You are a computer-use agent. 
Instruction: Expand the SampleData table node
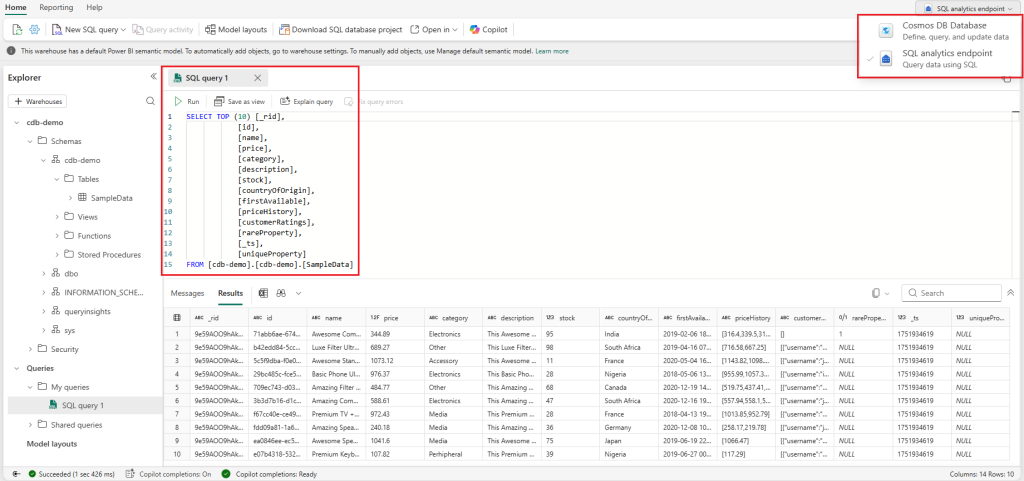pyautogui.click(x=70, y=198)
